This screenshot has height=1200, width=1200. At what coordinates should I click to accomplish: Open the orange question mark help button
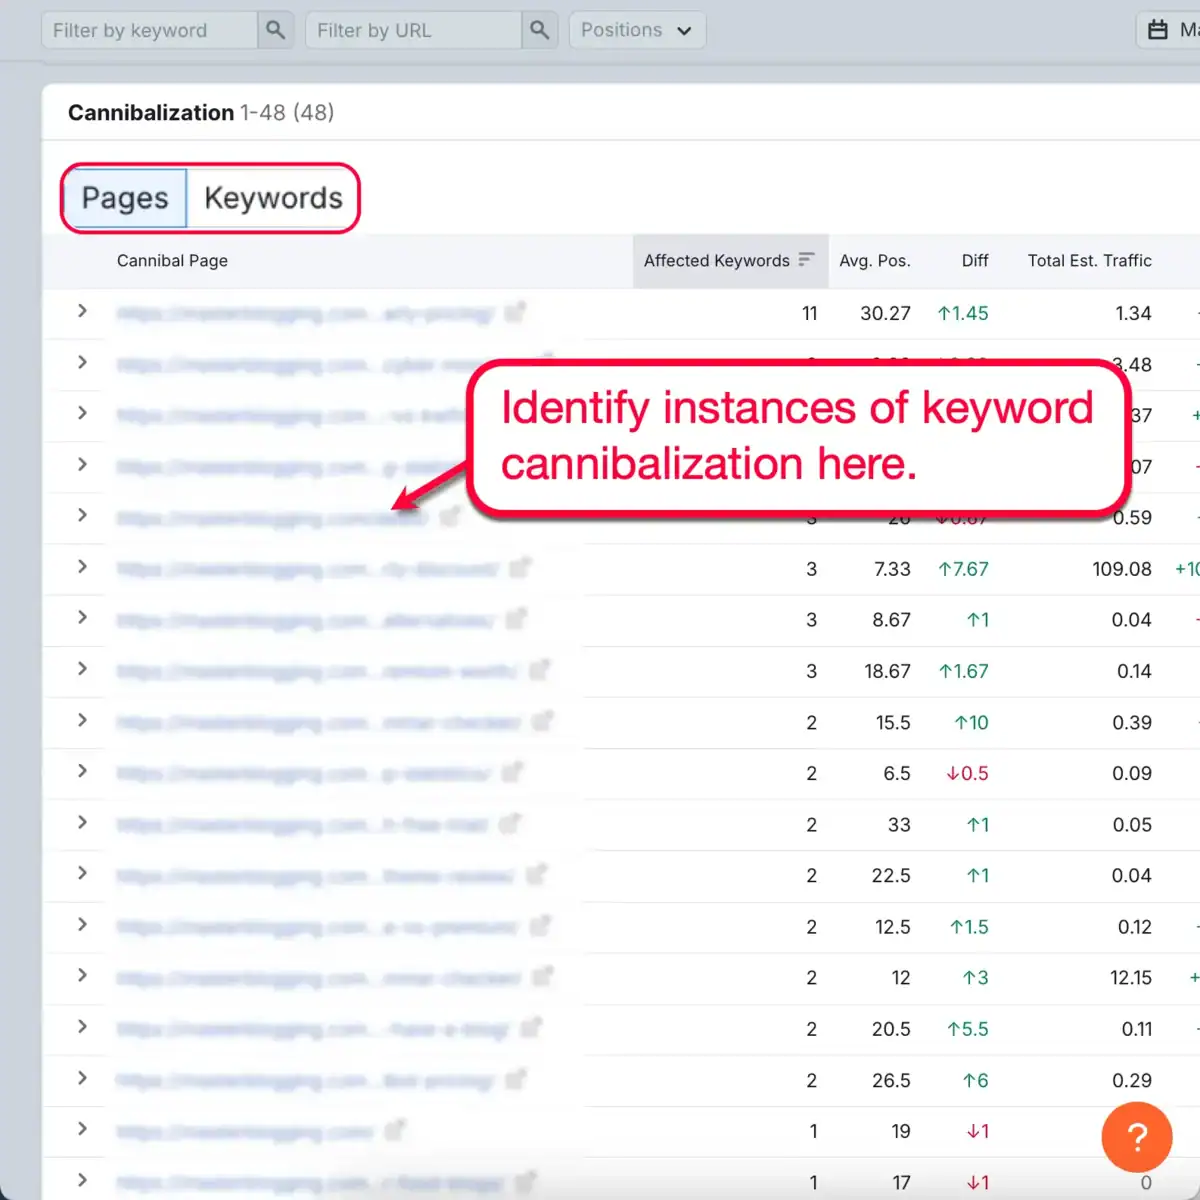pos(1136,1137)
